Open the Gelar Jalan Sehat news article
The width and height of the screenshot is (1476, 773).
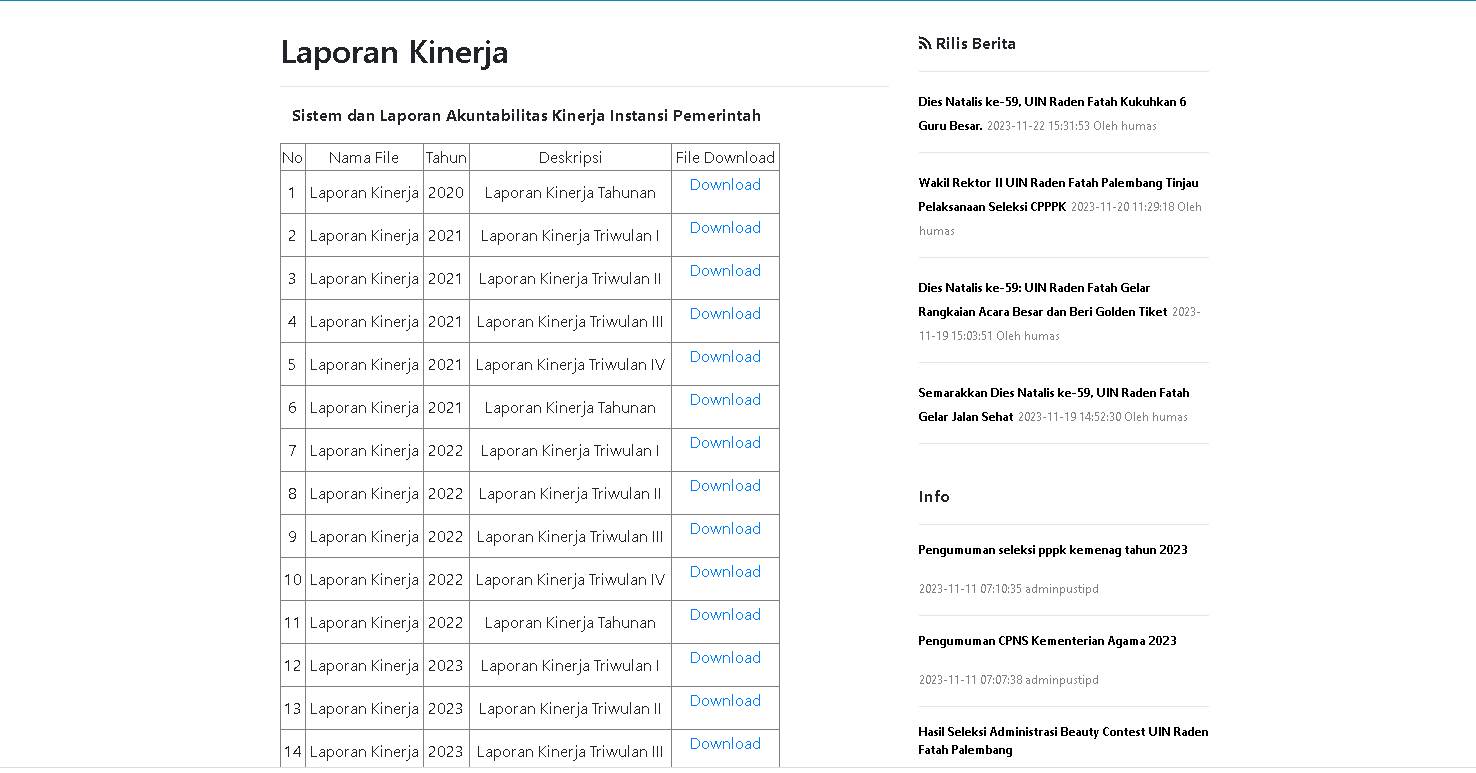tap(1053, 393)
